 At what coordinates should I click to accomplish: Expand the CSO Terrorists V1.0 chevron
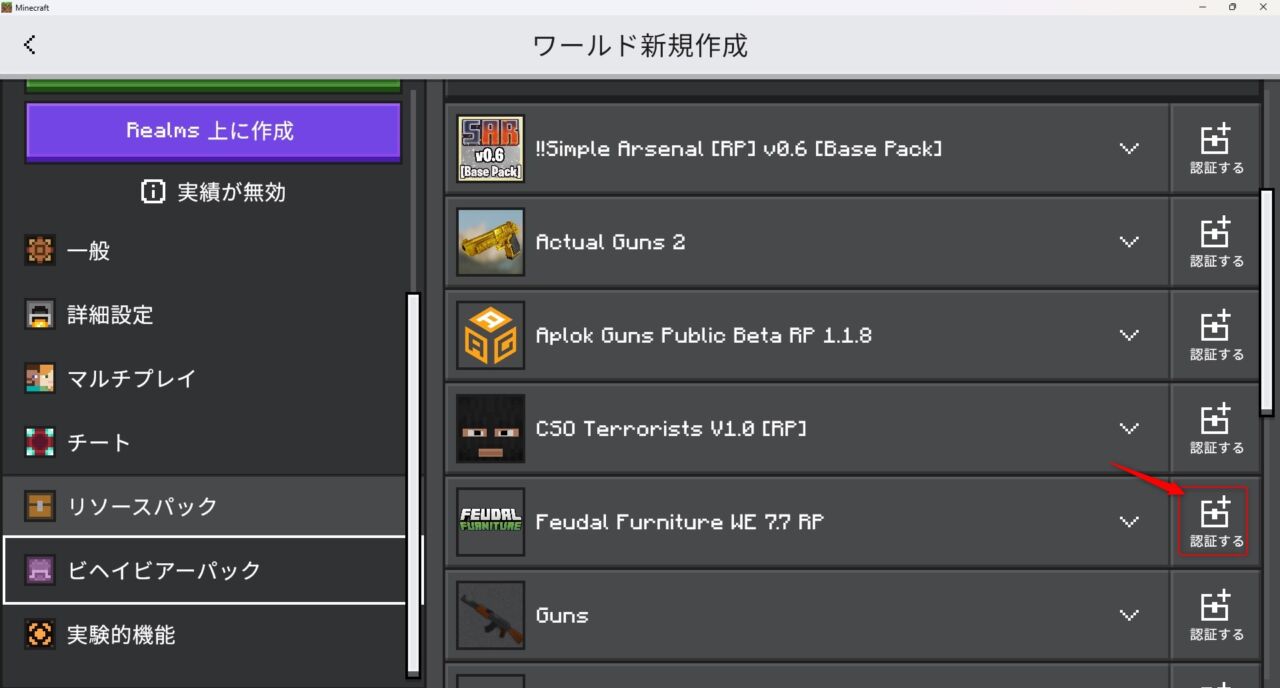click(1129, 428)
